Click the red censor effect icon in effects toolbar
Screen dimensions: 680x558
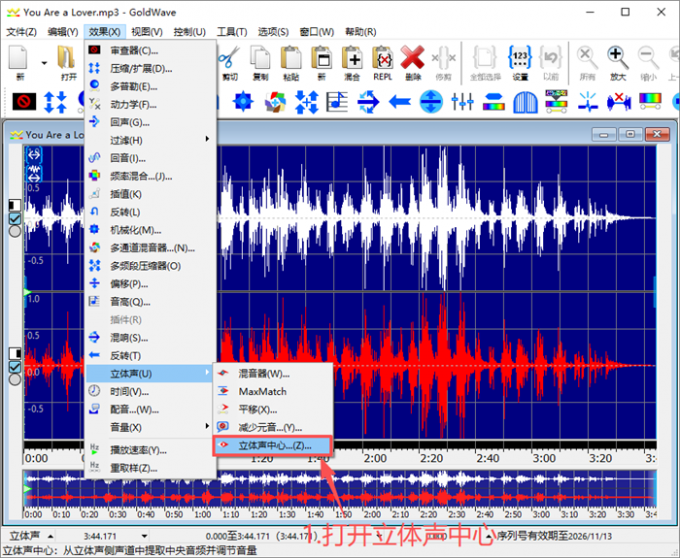pyautogui.click(x=24, y=101)
